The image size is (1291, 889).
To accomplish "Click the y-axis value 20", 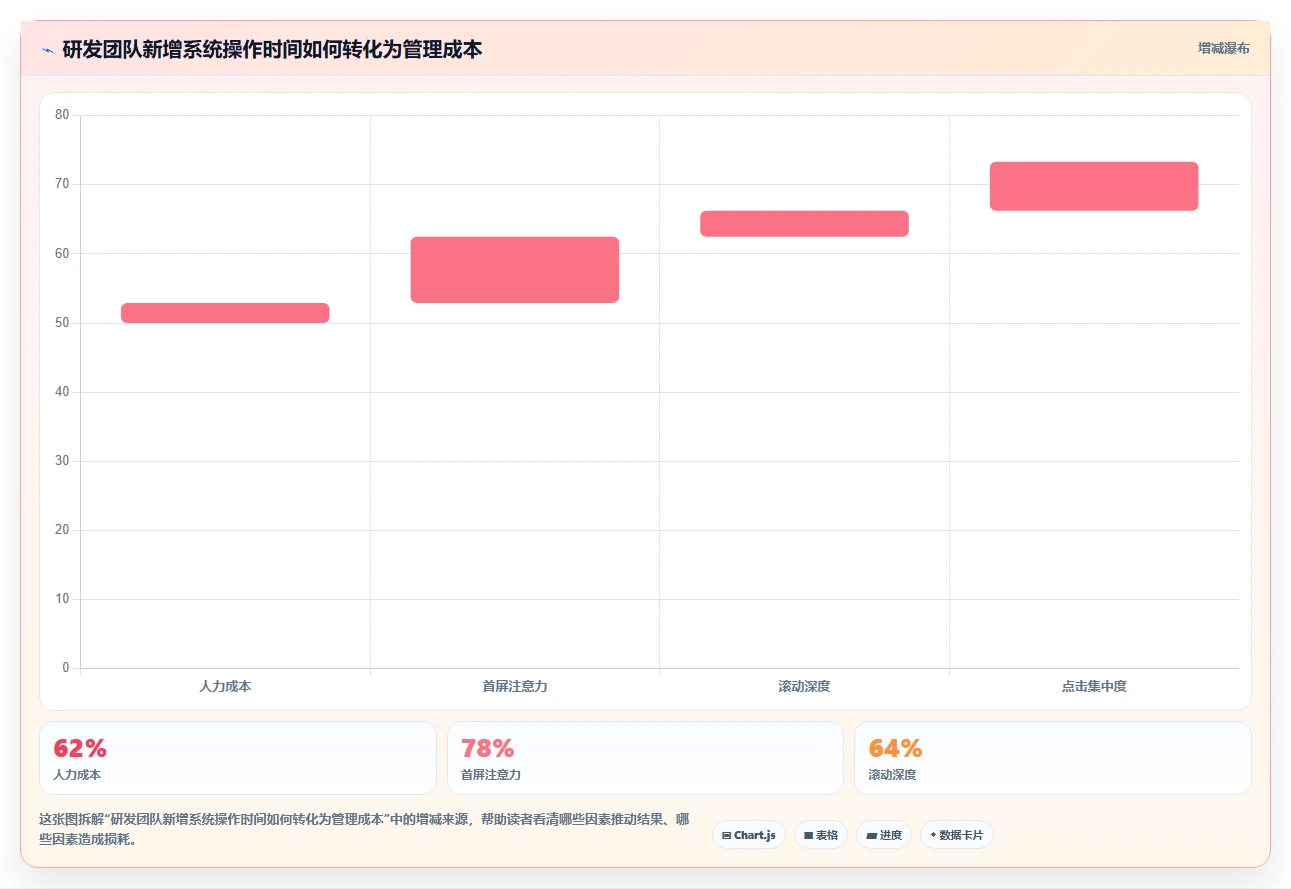I will pyautogui.click(x=62, y=530).
